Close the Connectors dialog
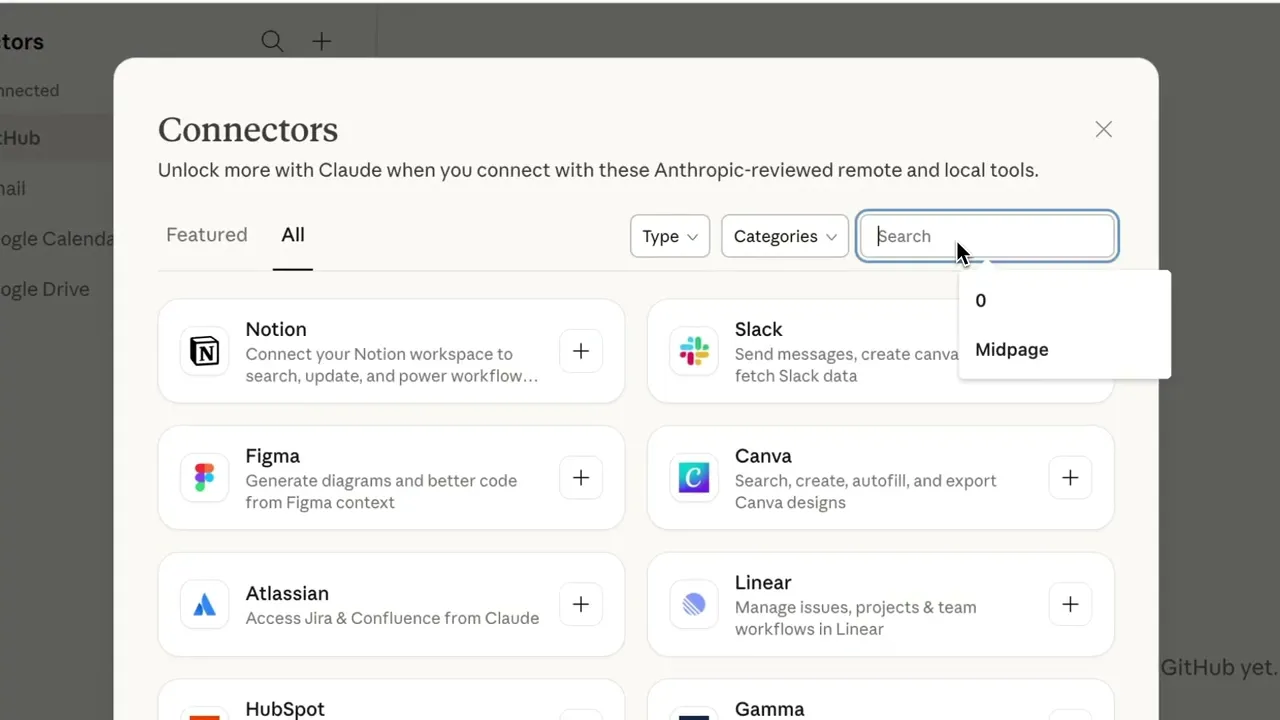The width and height of the screenshot is (1280, 720). click(1103, 129)
